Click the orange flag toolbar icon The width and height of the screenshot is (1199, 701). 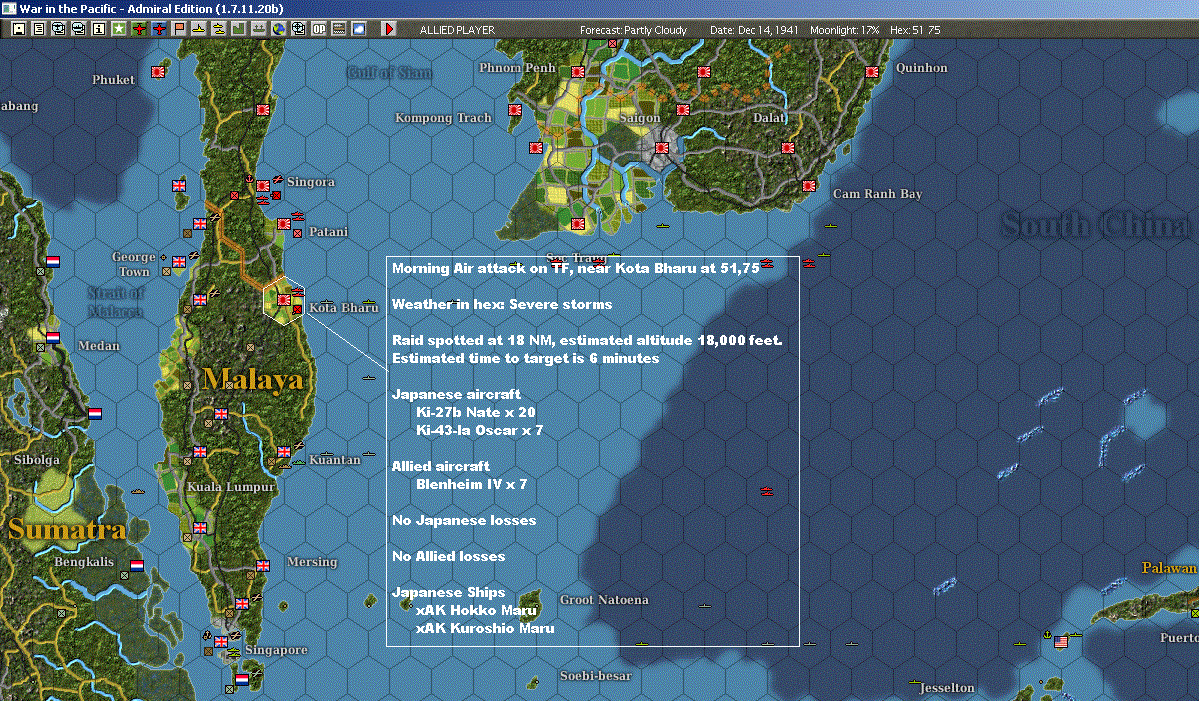coord(179,29)
